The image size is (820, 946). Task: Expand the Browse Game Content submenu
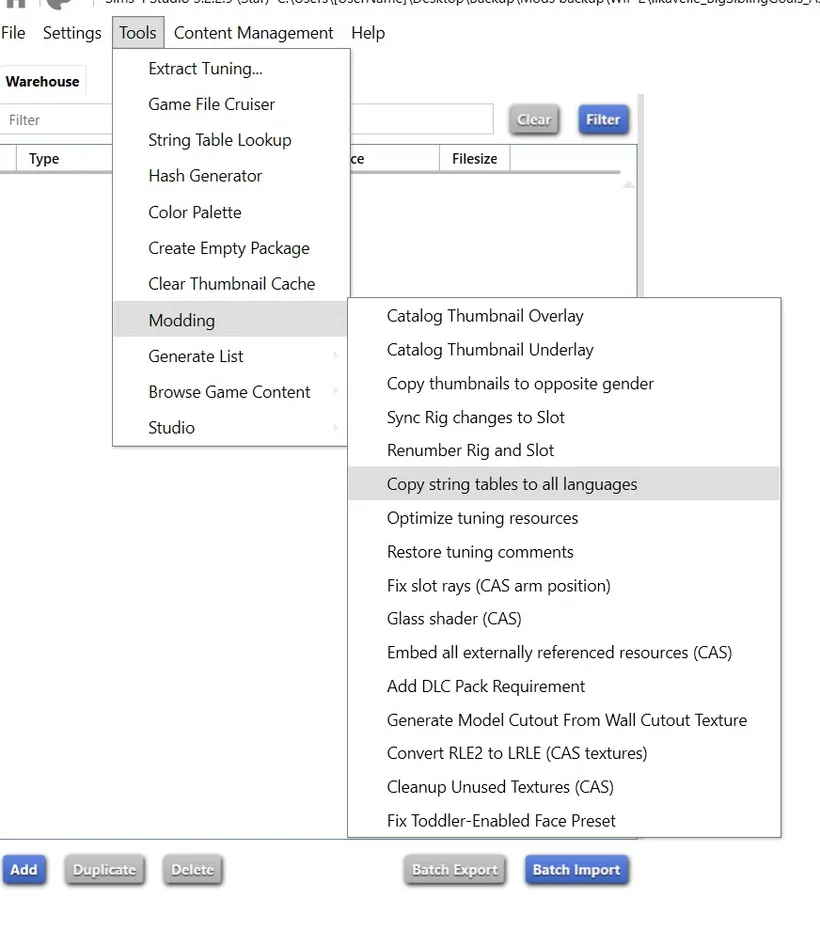coord(229,392)
